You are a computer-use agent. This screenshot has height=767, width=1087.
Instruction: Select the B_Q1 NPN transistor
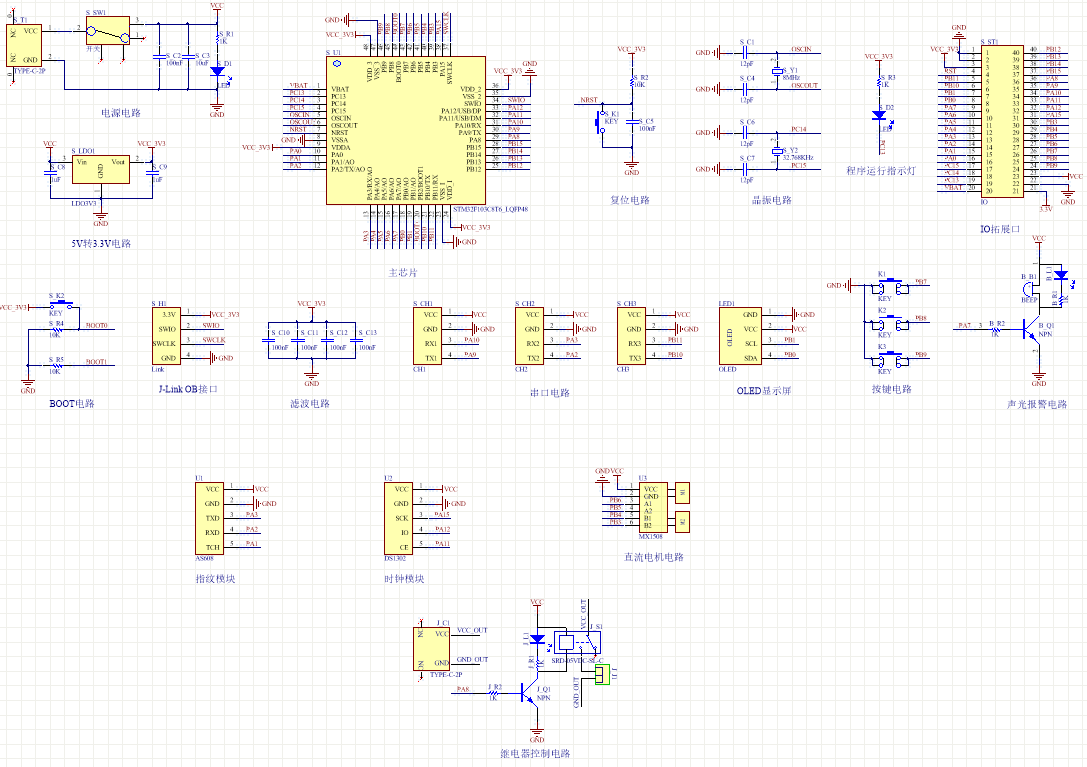[1031, 329]
